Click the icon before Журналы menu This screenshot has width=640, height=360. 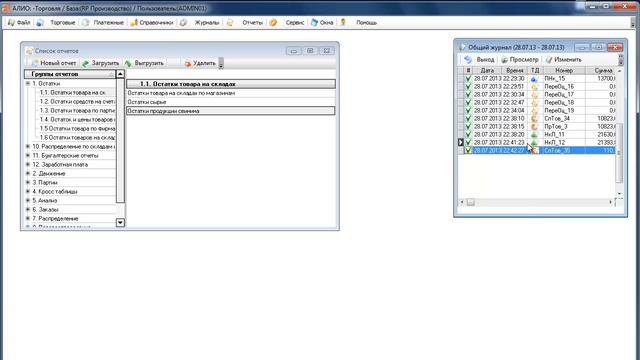(x=184, y=22)
